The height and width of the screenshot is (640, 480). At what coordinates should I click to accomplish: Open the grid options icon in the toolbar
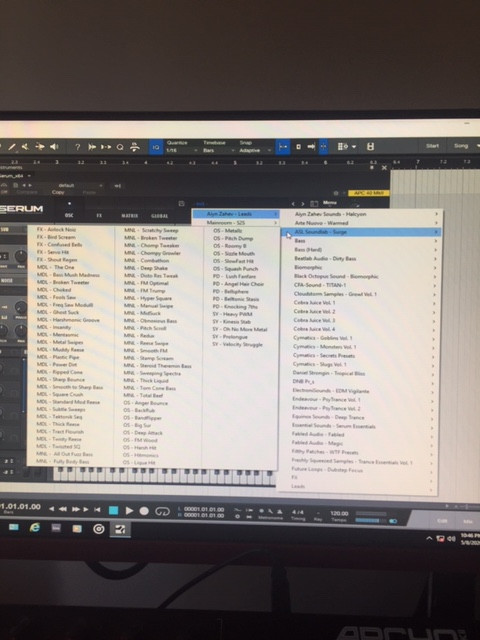pos(343,147)
